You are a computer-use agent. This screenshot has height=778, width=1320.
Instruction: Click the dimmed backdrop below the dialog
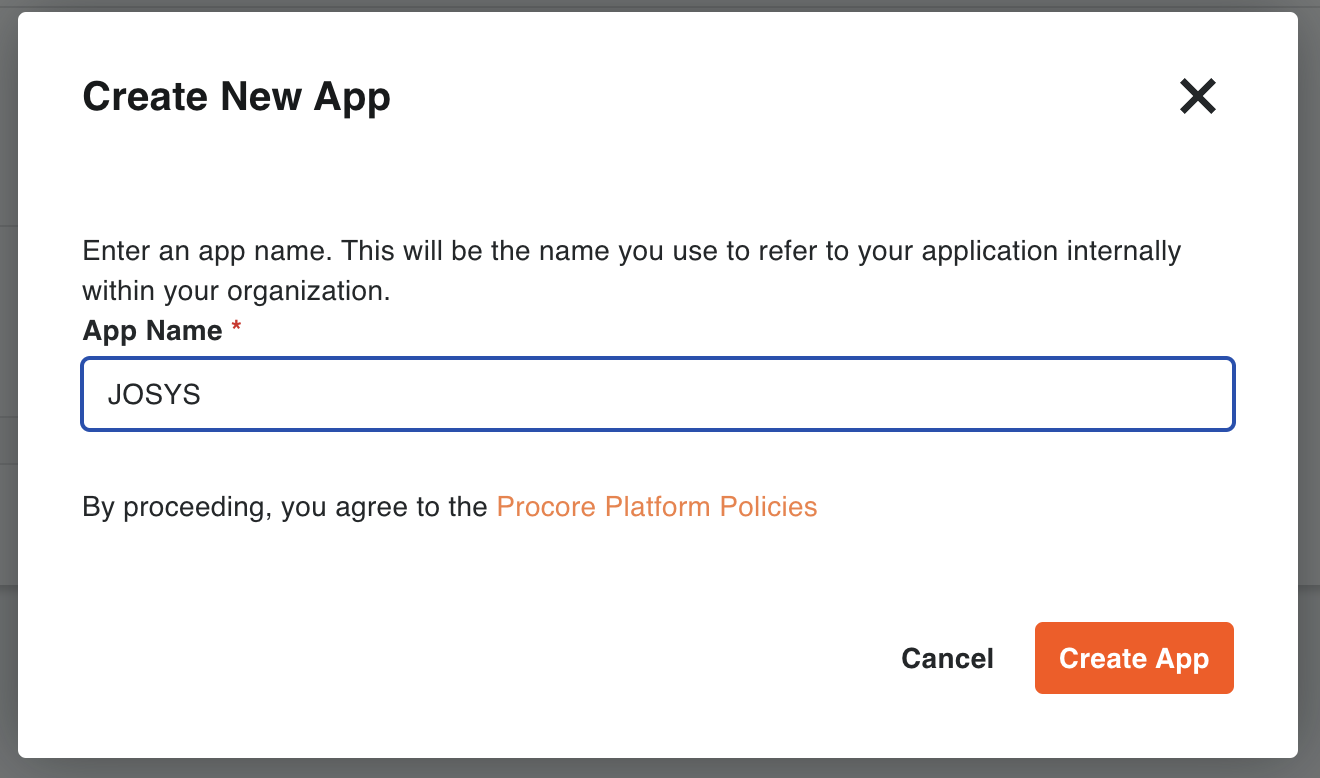tap(660, 768)
